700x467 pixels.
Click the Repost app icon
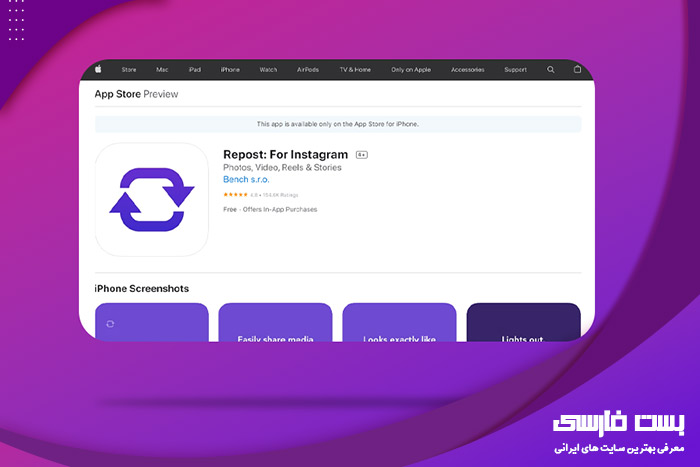click(152, 199)
